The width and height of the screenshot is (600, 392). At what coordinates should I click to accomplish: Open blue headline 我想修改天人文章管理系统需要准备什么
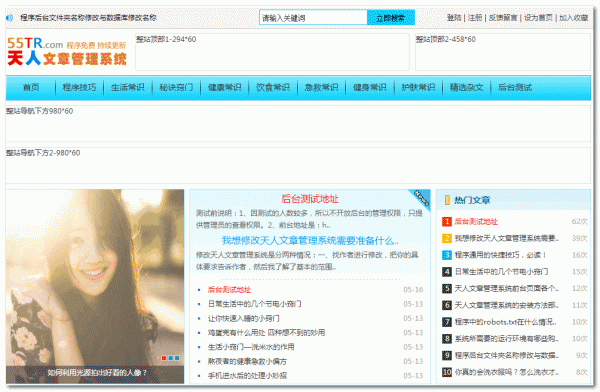coord(310,240)
